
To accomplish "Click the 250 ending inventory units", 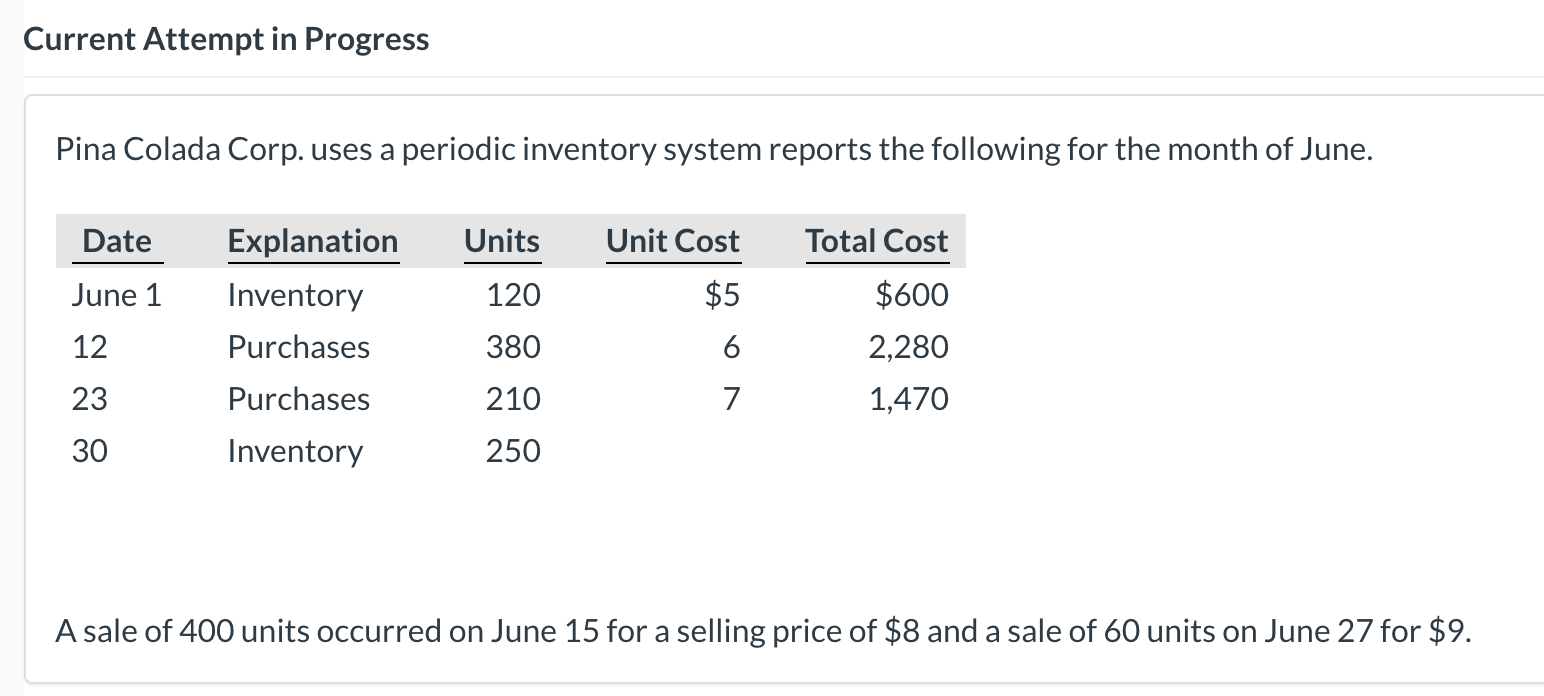I will point(513,451).
